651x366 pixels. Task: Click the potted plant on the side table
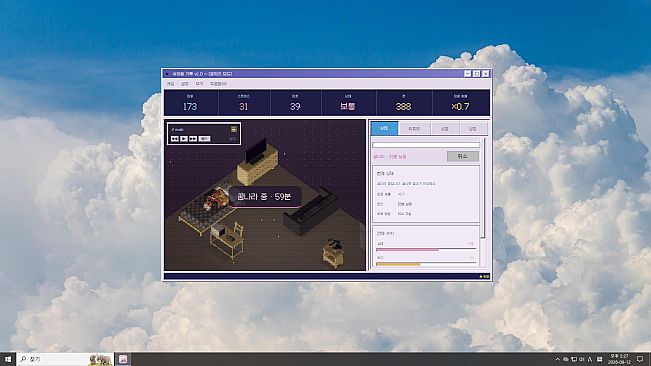coord(335,244)
